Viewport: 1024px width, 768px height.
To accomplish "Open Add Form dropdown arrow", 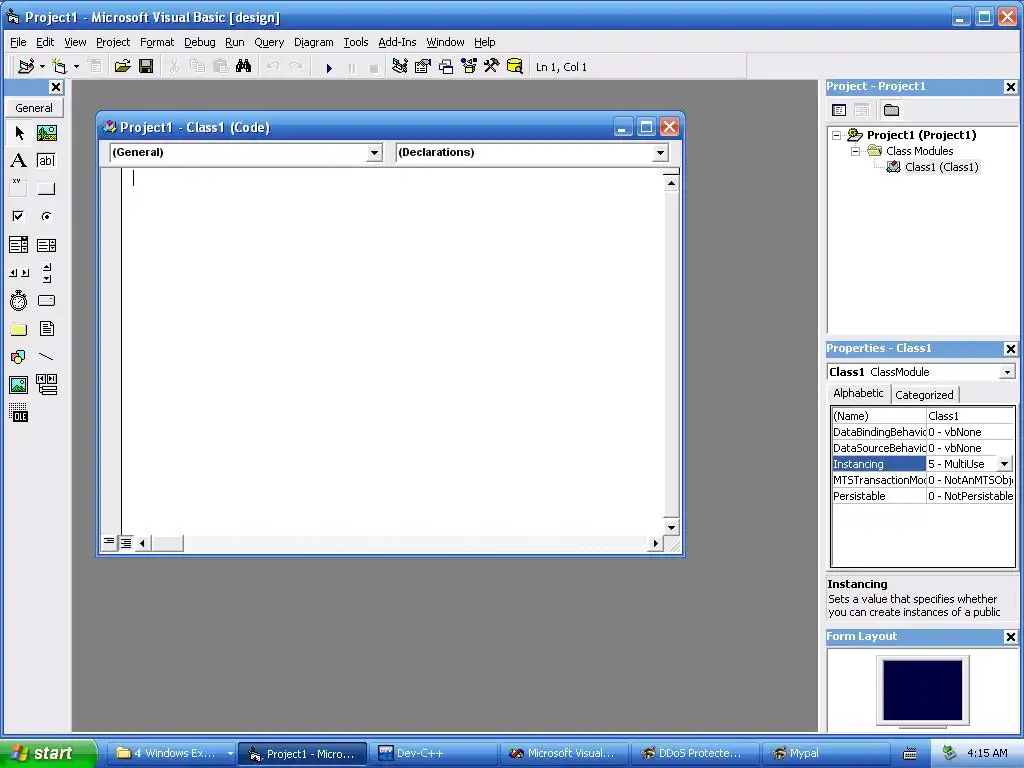I will (x=76, y=66).
